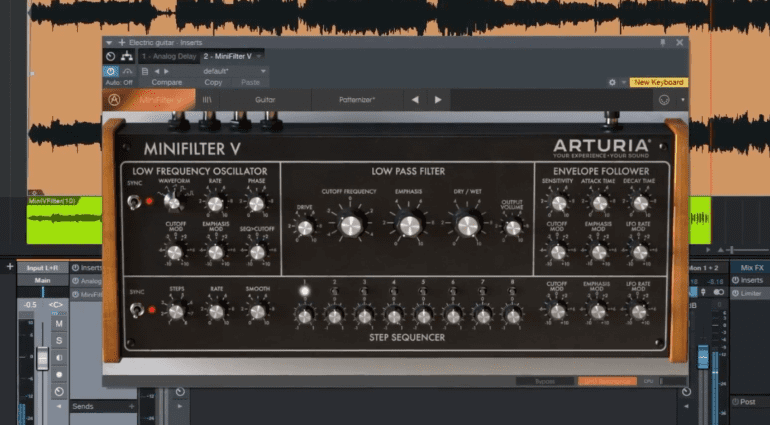Open the plugin settings gear icon
This screenshot has height=425, width=770.
tap(612, 83)
